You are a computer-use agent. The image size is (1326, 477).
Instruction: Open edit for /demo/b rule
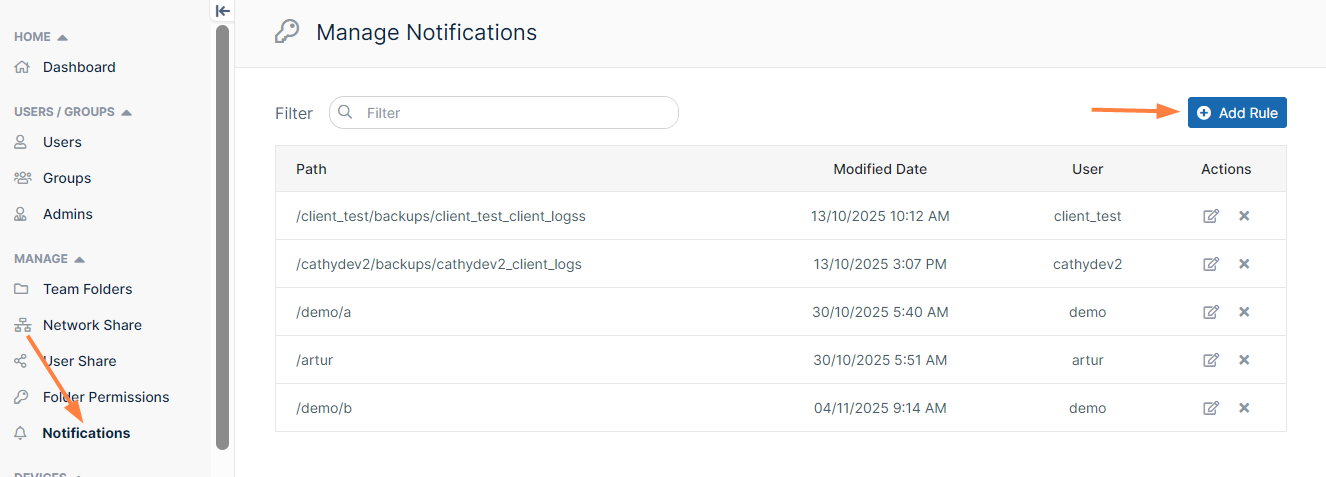coord(1211,408)
